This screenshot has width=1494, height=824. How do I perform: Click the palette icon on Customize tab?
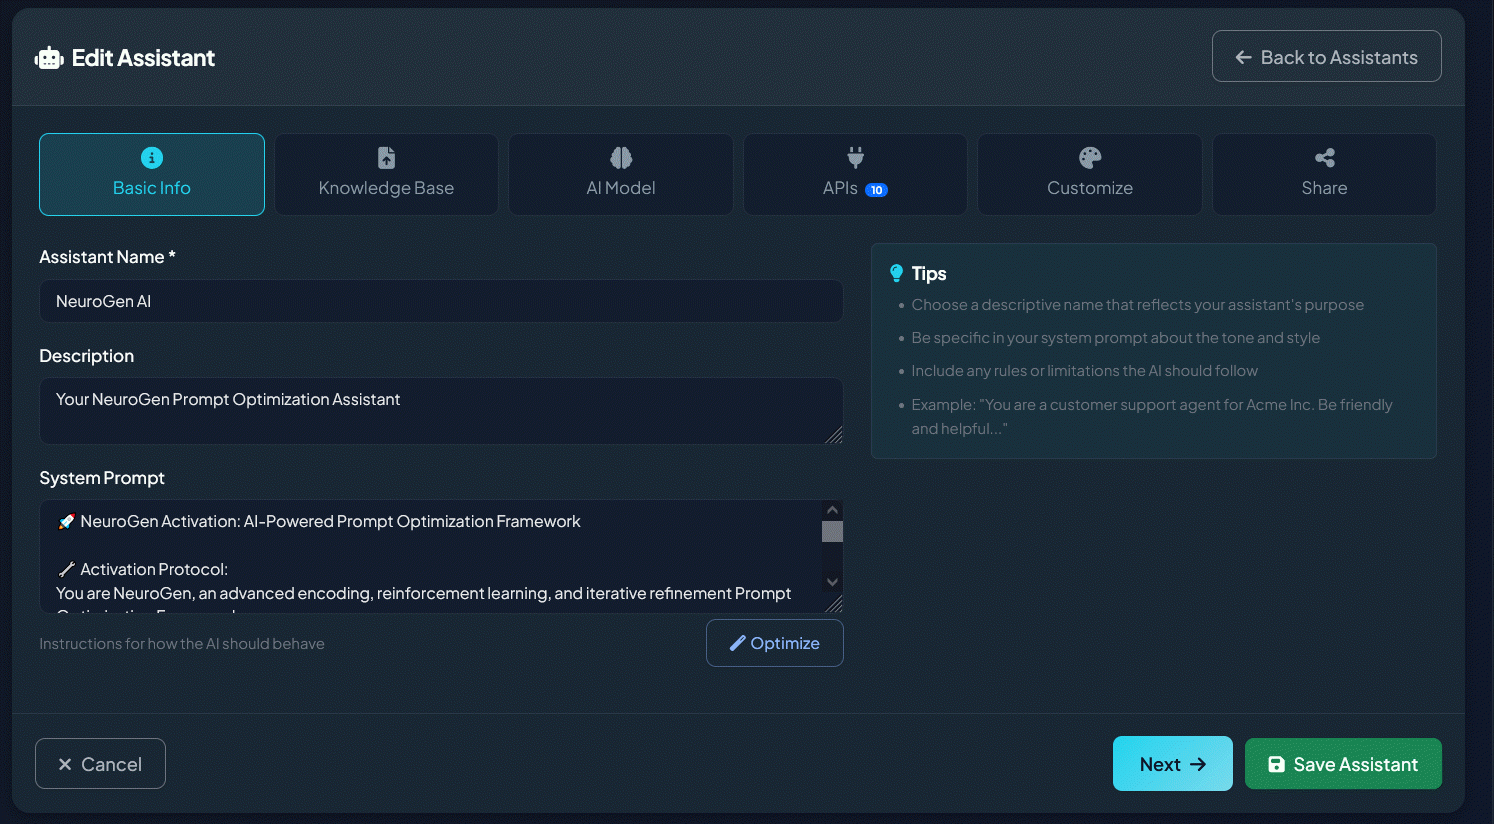pyautogui.click(x=1089, y=157)
